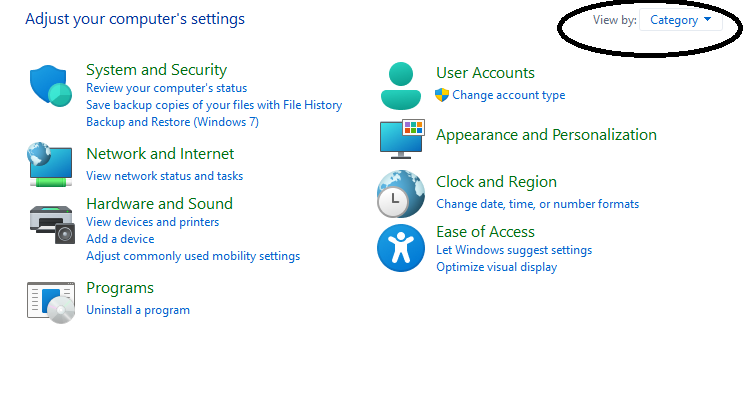Open Backup and Restore (Windows 7)
The width and height of the screenshot is (744, 399).
tap(172, 122)
